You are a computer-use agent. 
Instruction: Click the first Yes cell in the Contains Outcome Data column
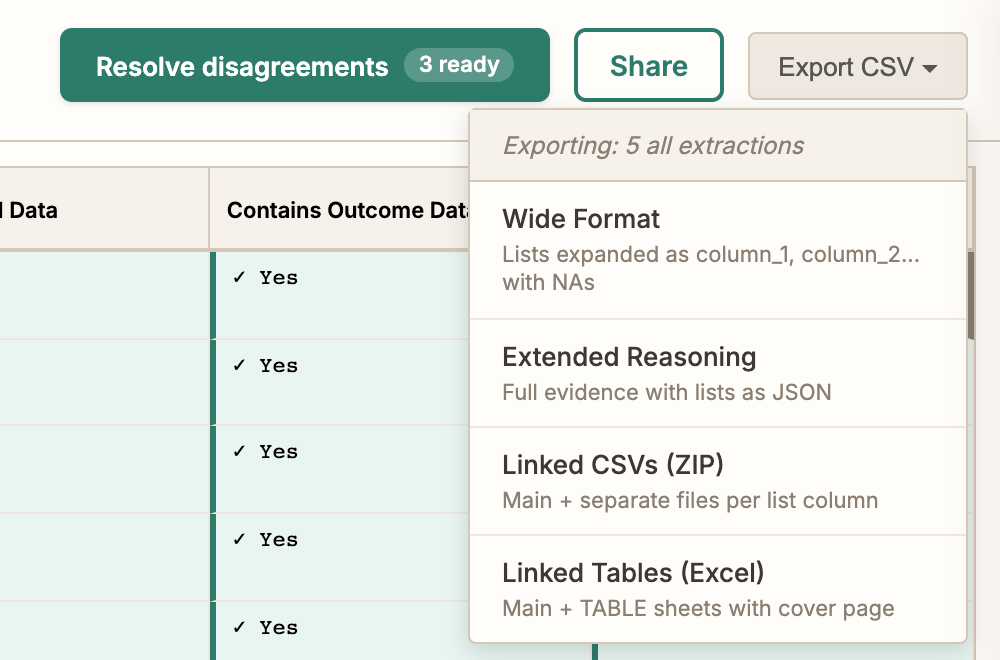click(x=341, y=295)
